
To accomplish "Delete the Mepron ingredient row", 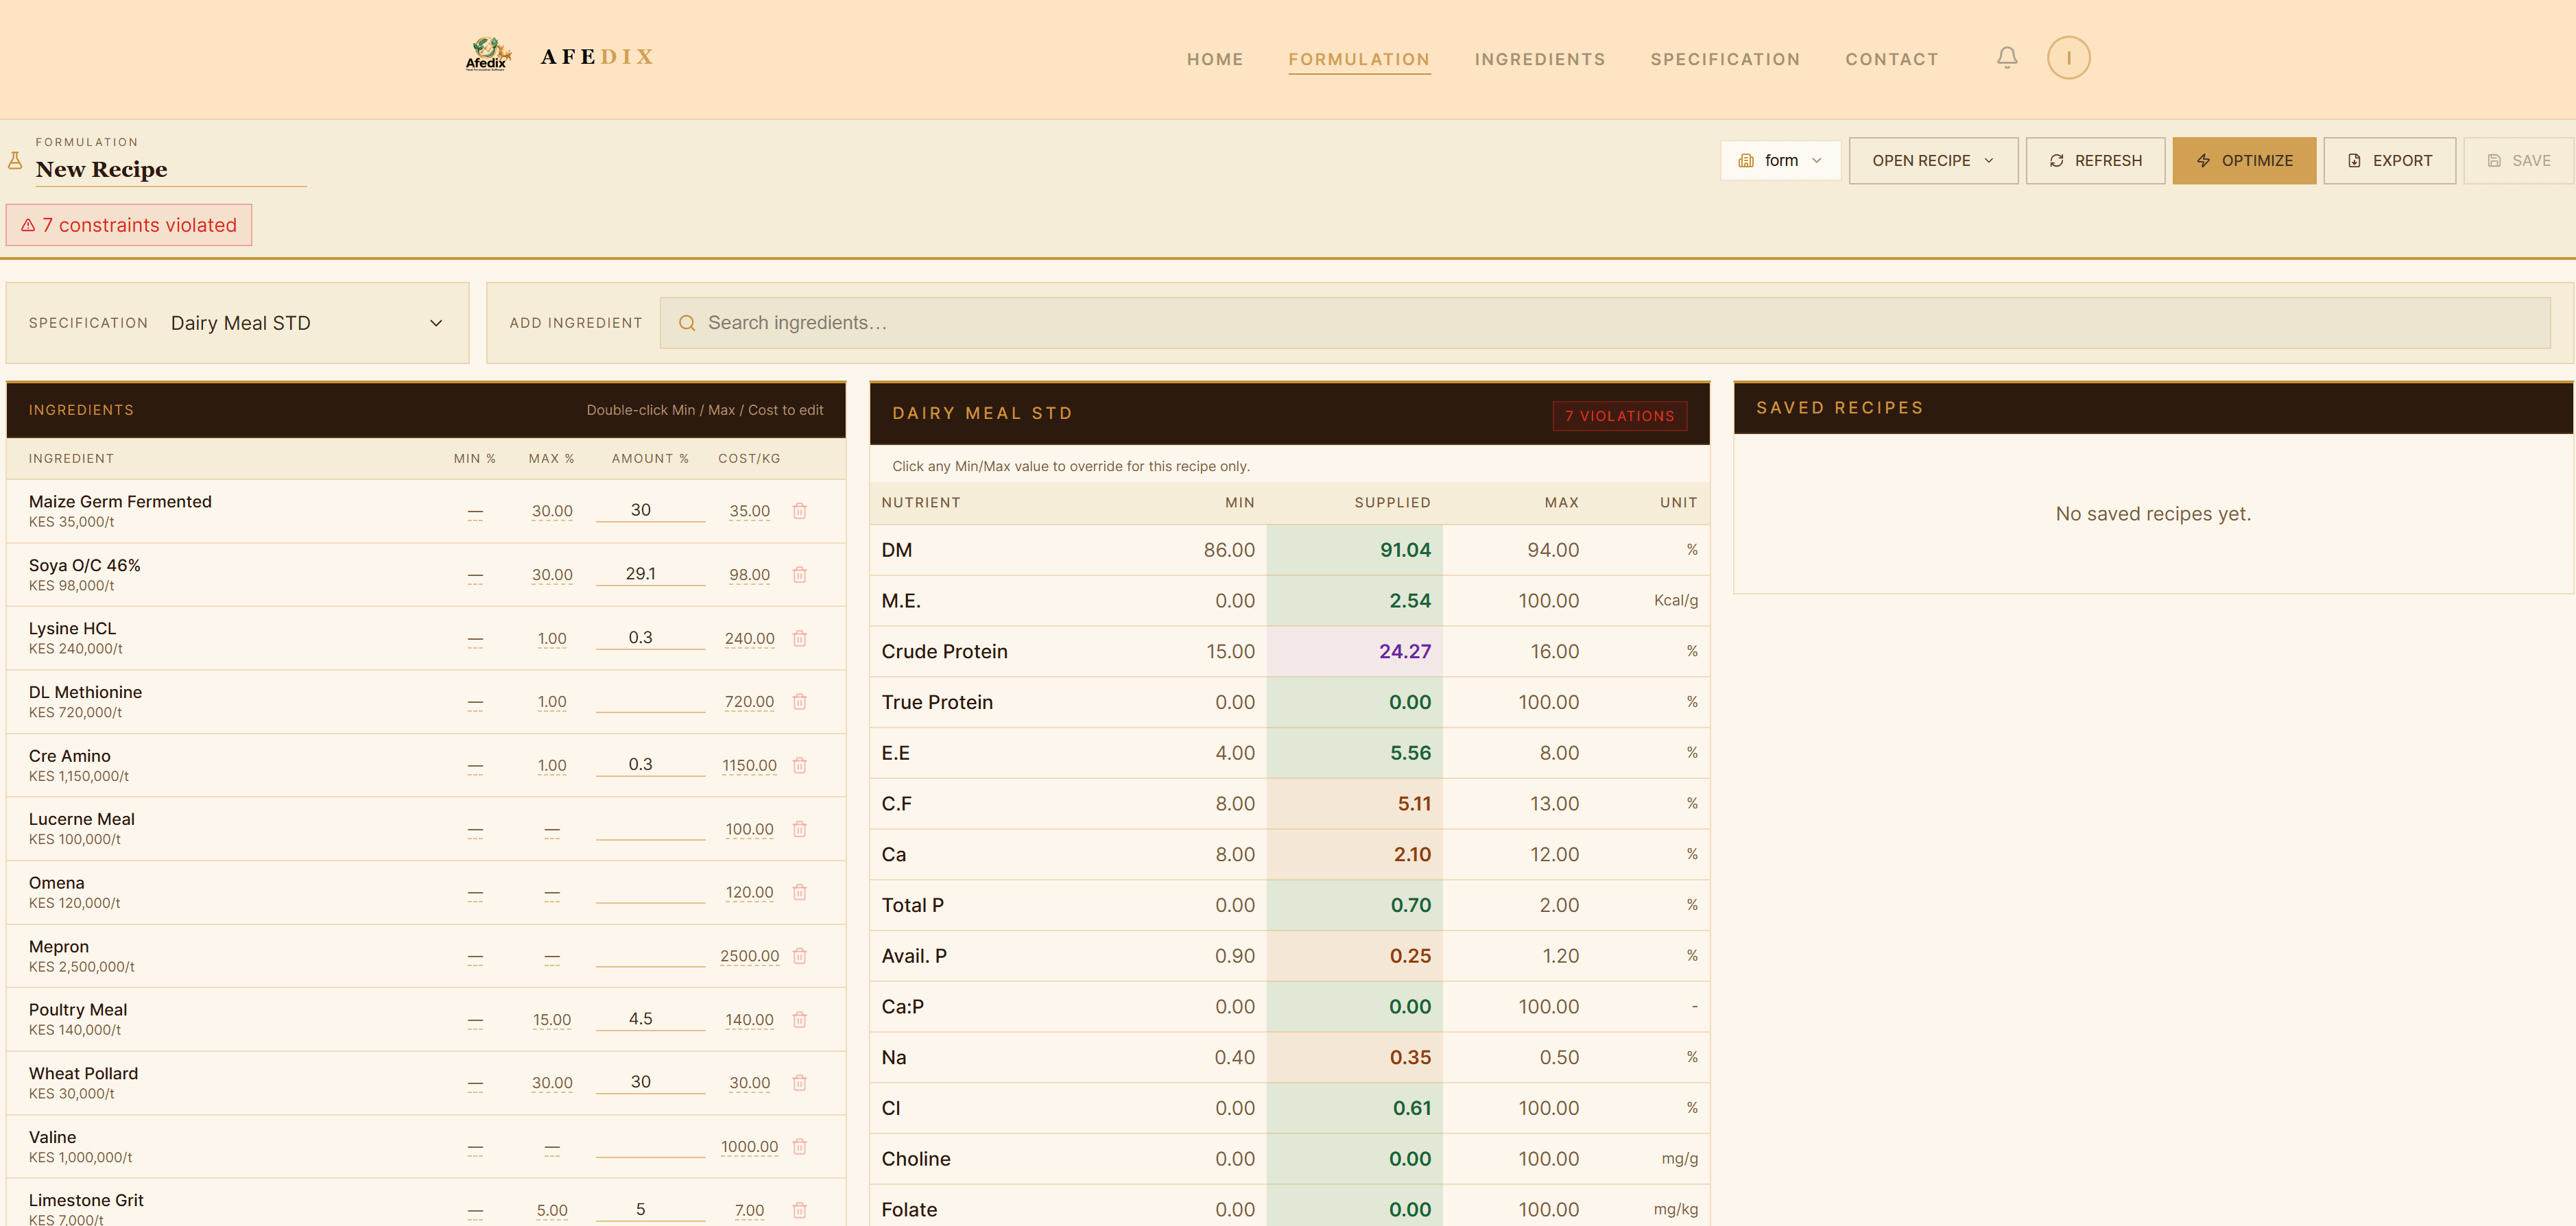I will (x=799, y=956).
